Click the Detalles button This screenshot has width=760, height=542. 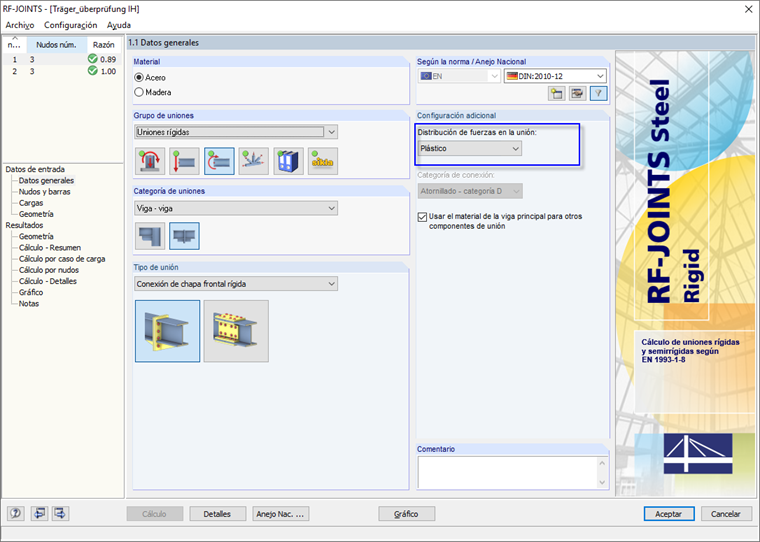[x=217, y=514]
